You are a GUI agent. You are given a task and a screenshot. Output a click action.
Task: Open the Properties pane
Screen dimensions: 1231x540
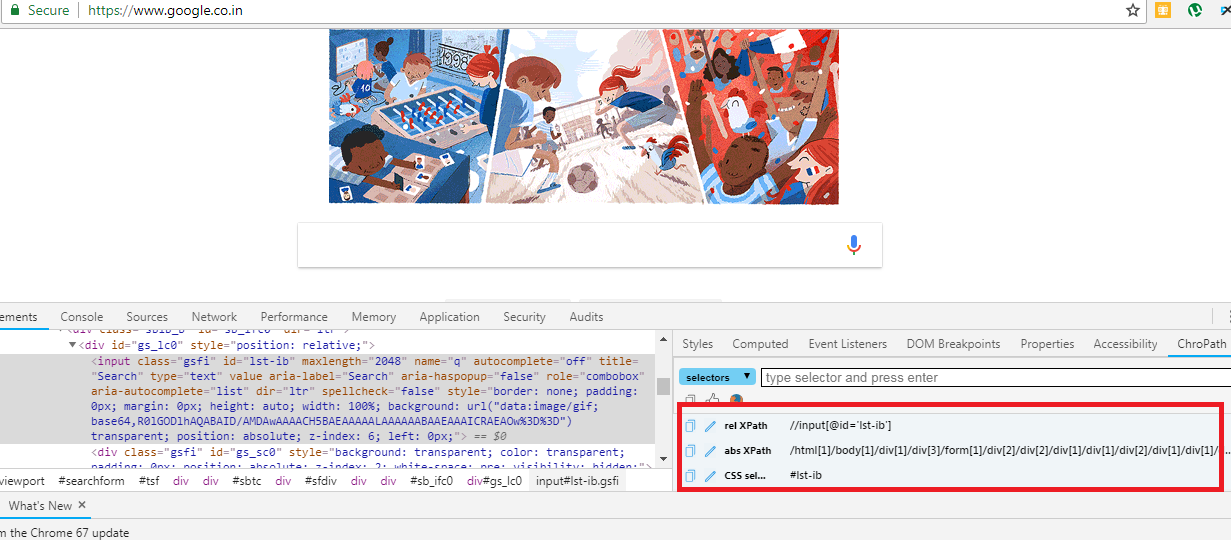click(1046, 344)
